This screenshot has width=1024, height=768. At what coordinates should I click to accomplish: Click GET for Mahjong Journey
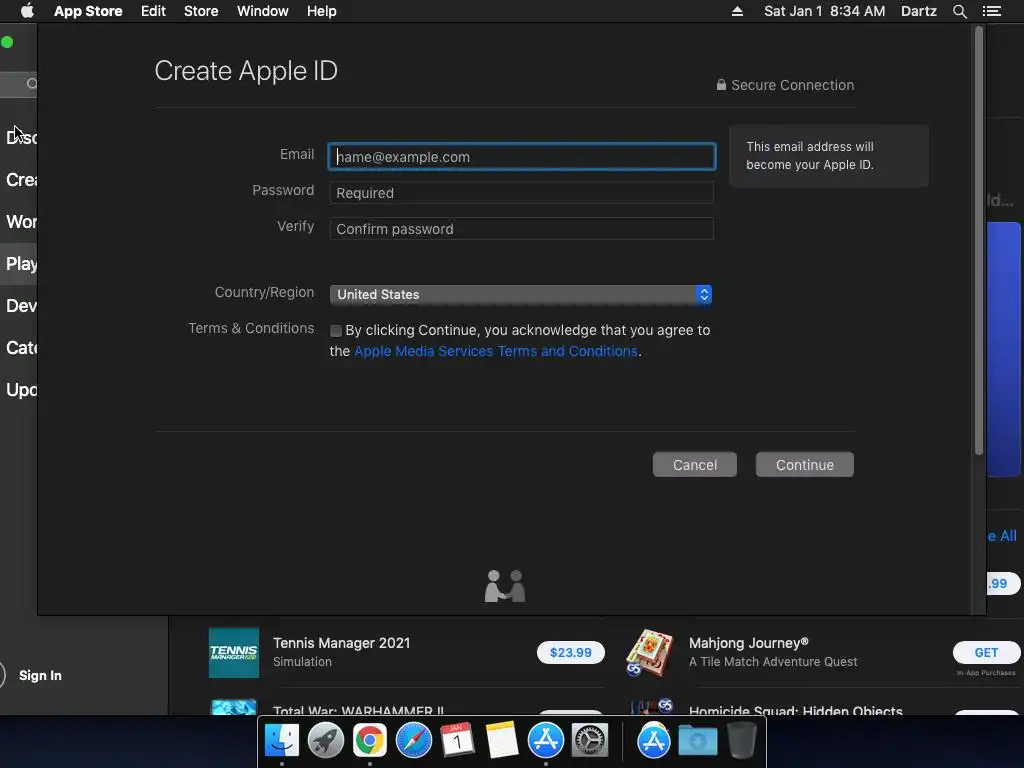pyautogui.click(x=986, y=652)
